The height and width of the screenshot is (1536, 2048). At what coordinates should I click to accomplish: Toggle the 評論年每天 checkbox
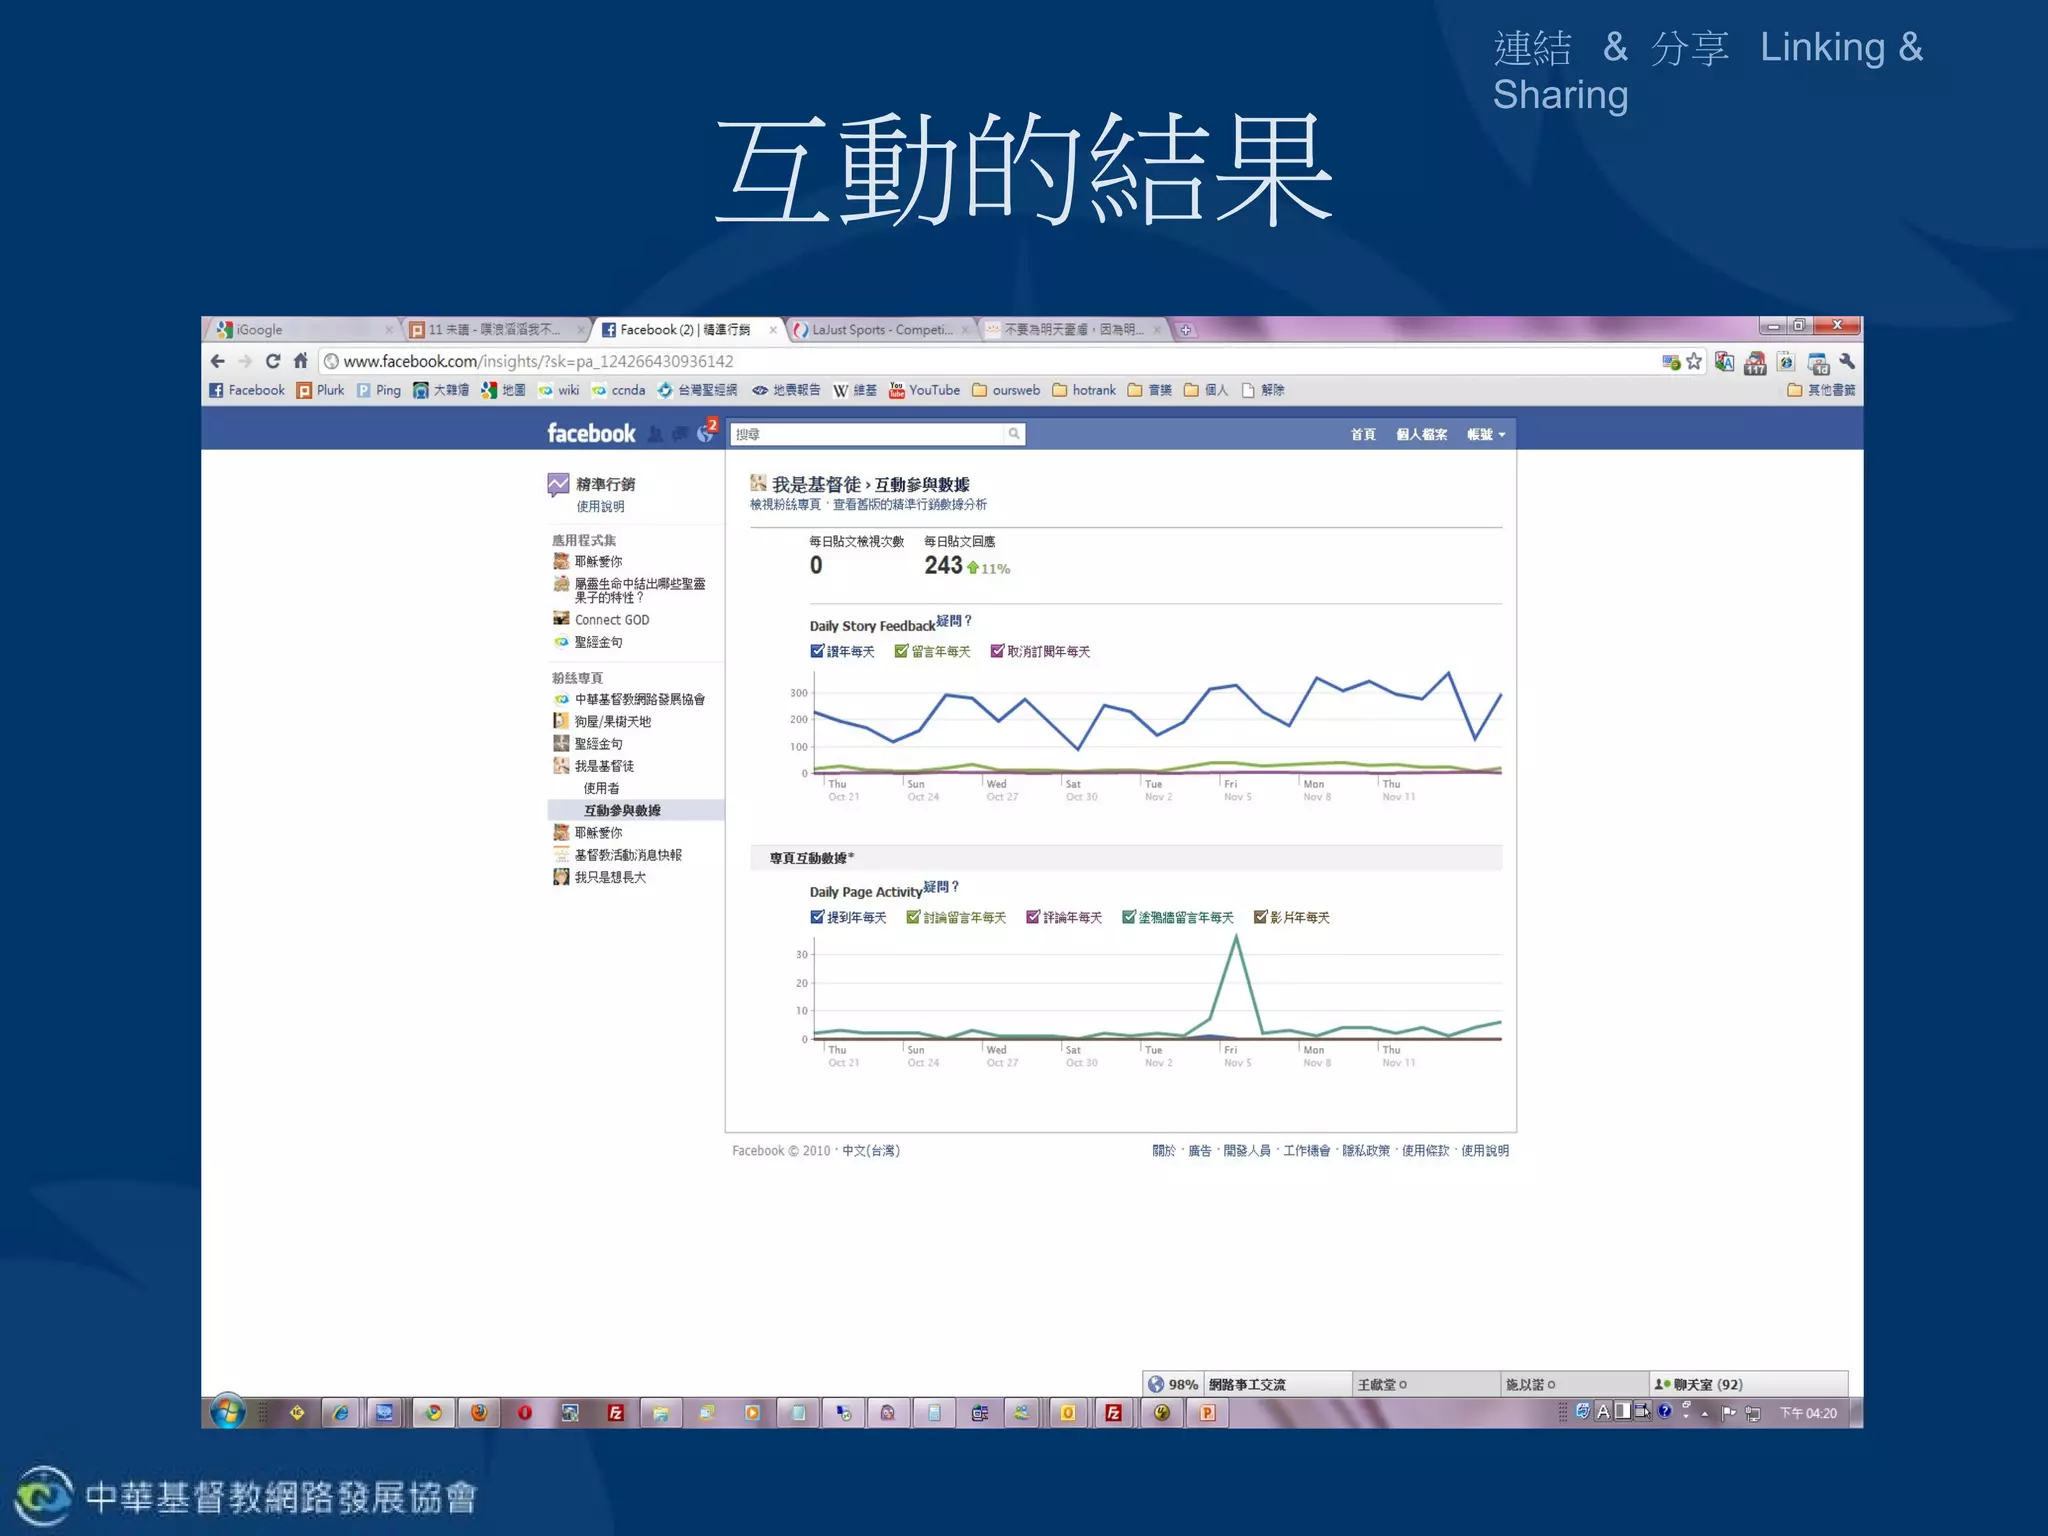[1033, 917]
